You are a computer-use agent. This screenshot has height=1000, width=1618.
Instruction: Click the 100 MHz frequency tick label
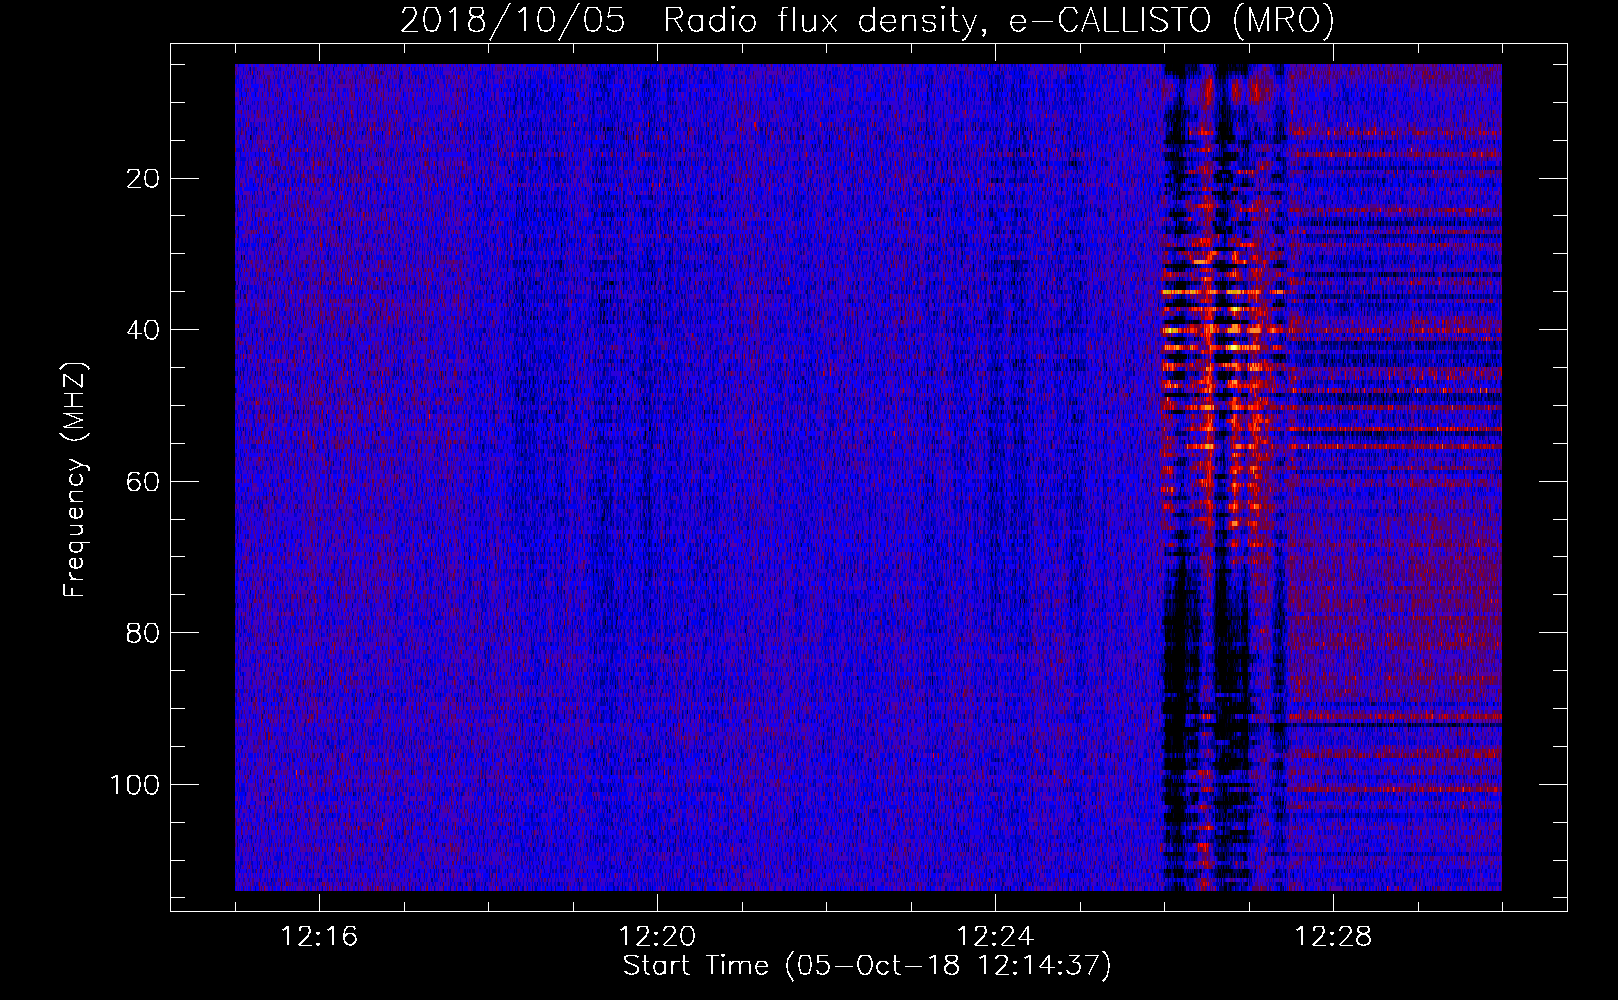(134, 785)
